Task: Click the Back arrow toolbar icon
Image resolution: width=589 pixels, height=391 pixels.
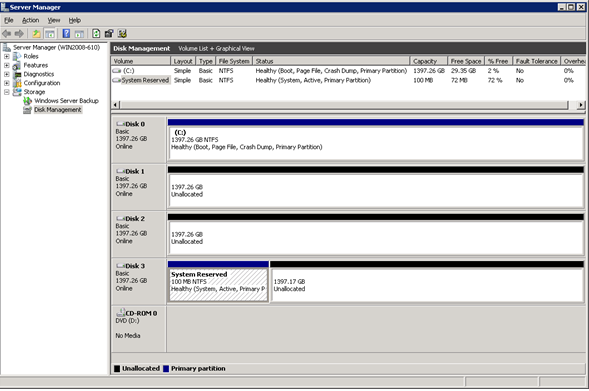Action: point(6,34)
